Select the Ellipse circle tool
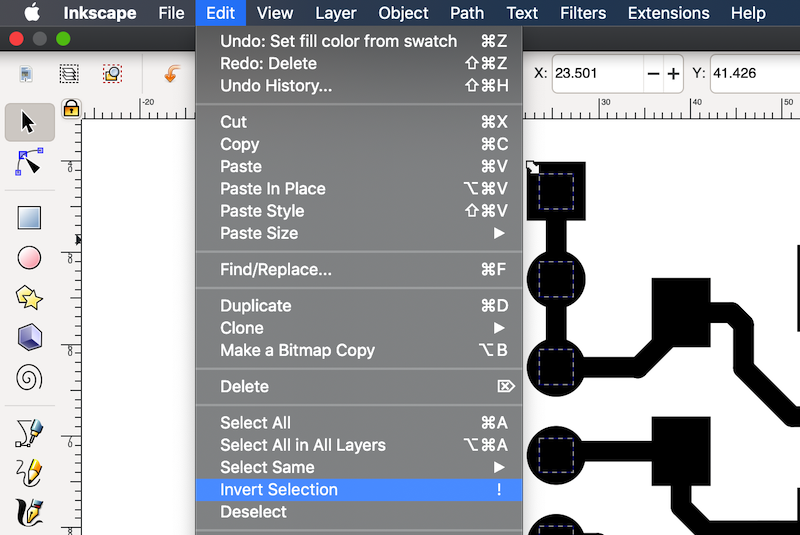This screenshot has width=800, height=535. 29,258
